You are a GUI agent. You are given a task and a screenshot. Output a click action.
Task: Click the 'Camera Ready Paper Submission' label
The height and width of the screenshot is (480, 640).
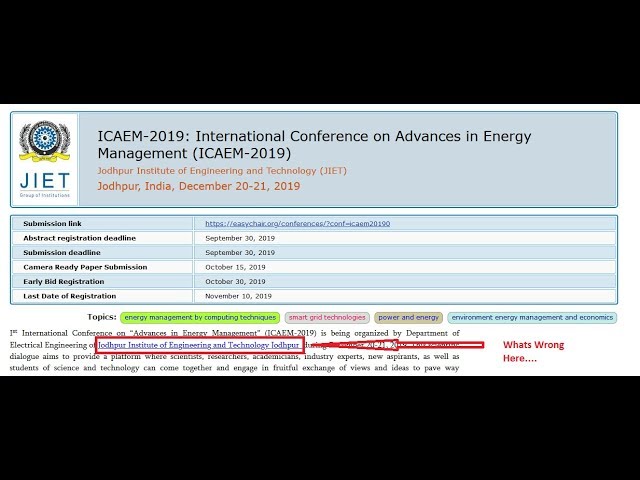(85, 267)
